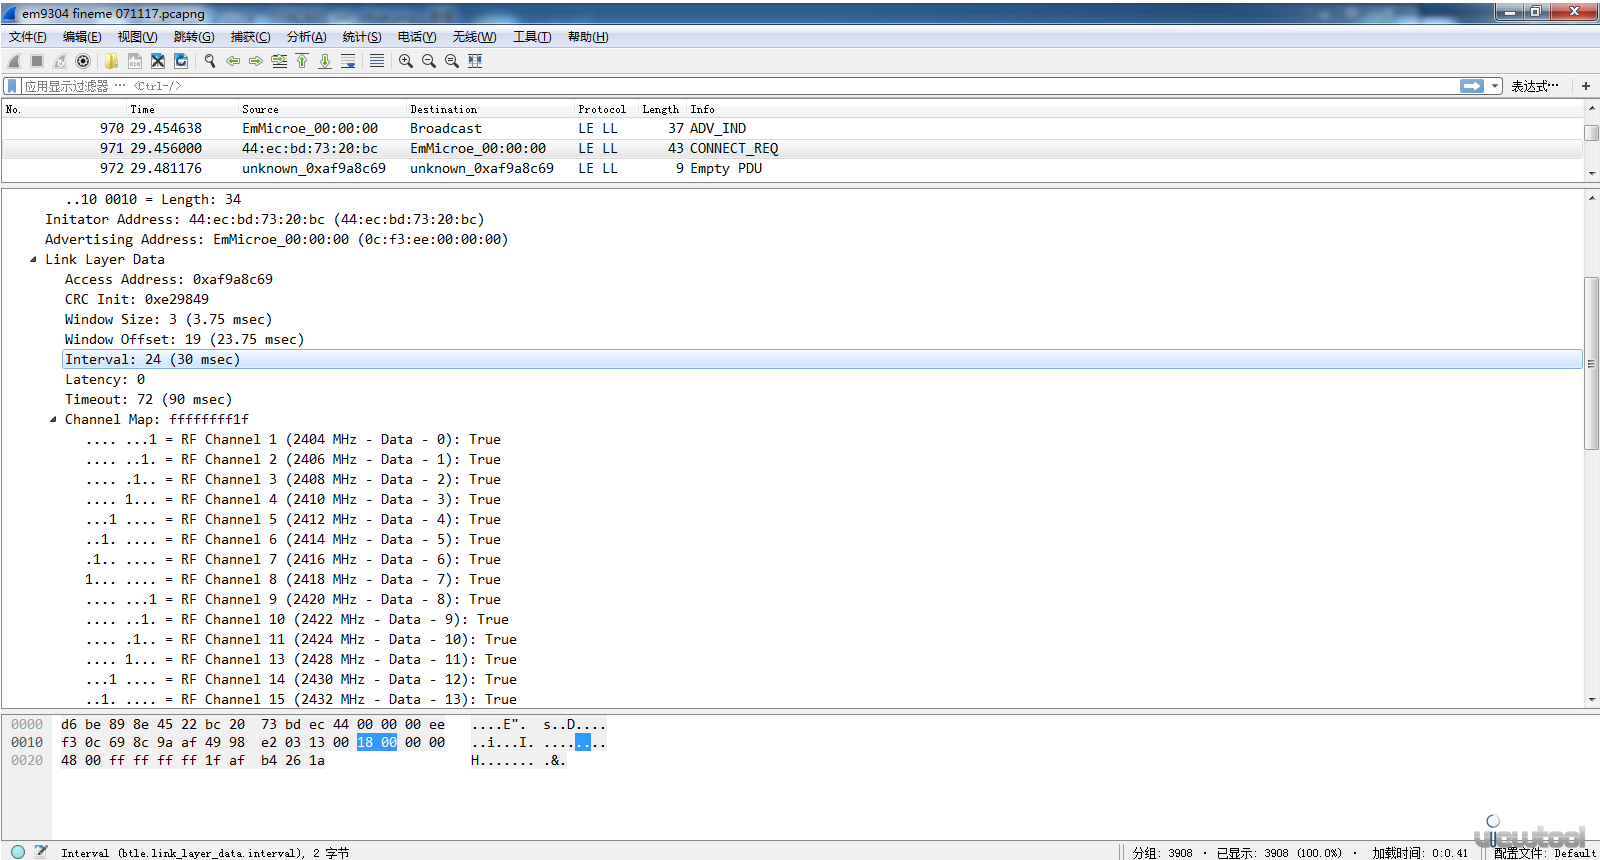Screen dimensions: 1600x860
Task: Click the display filter input field
Action: tap(740, 86)
